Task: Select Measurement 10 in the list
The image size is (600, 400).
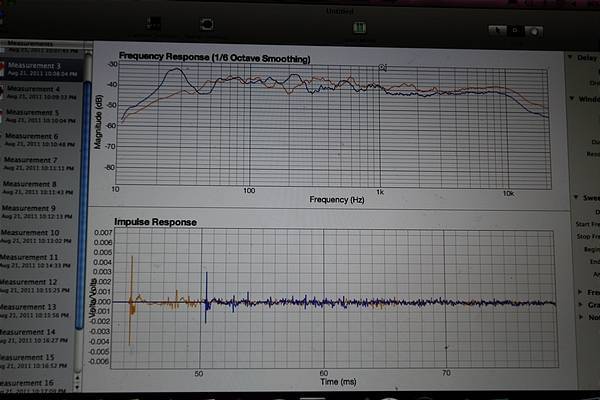Action: (37, 237)
